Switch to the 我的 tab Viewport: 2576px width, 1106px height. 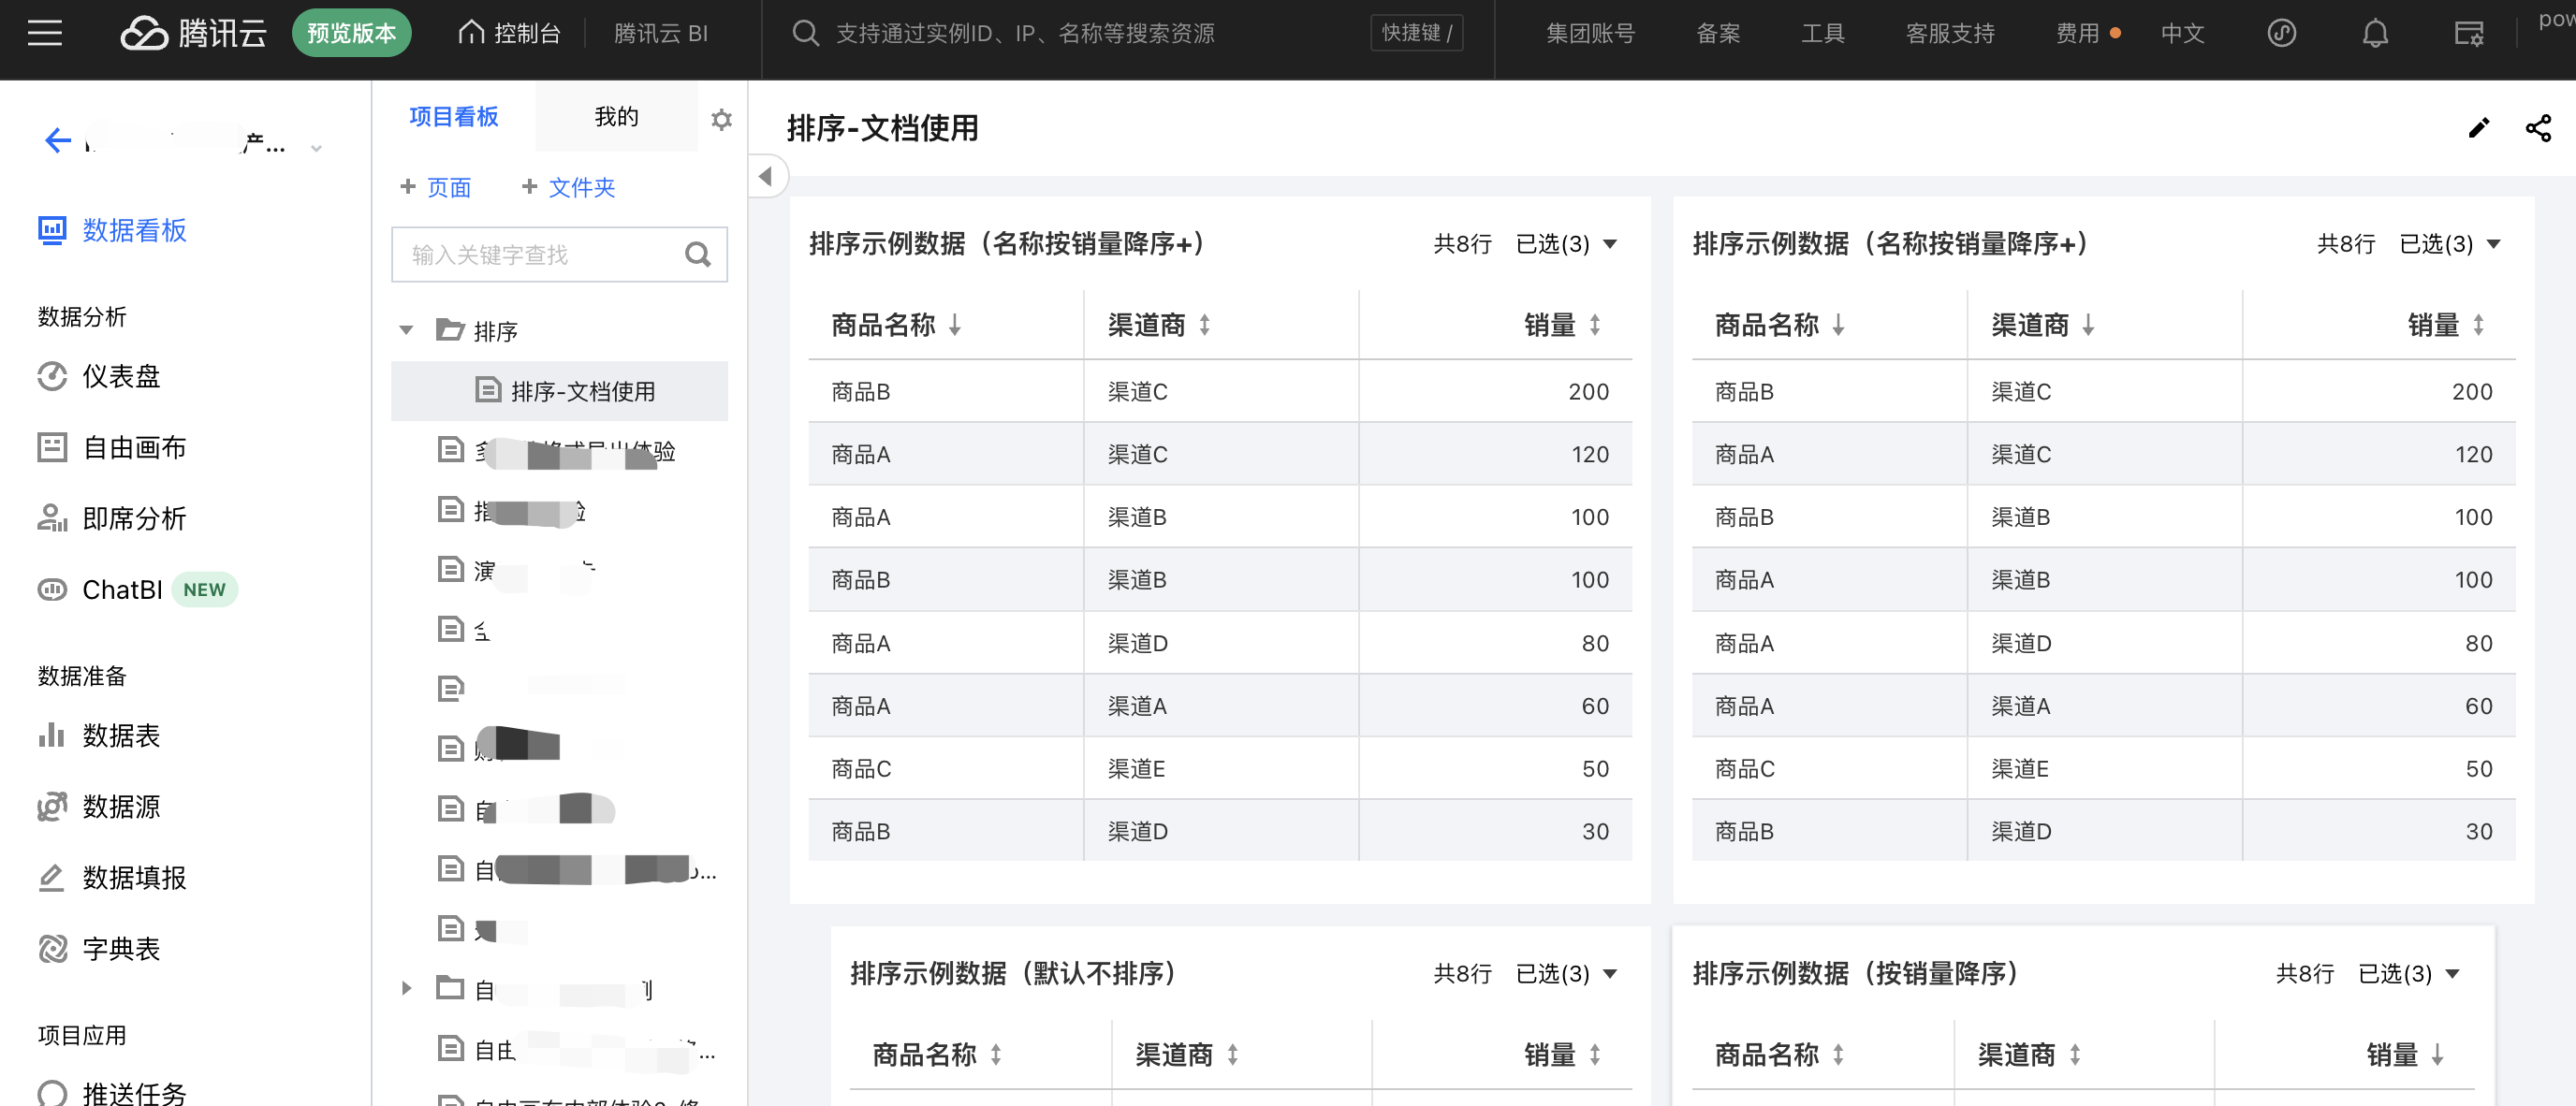click(x=616, y=117)
